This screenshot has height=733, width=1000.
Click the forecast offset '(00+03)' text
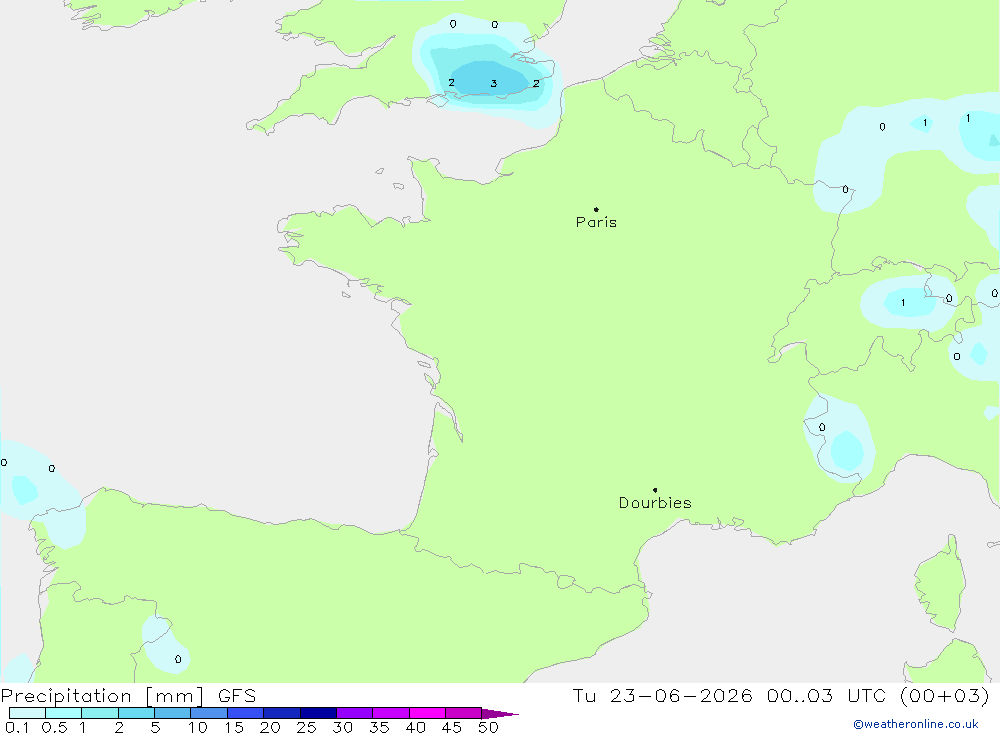point(945,696)
